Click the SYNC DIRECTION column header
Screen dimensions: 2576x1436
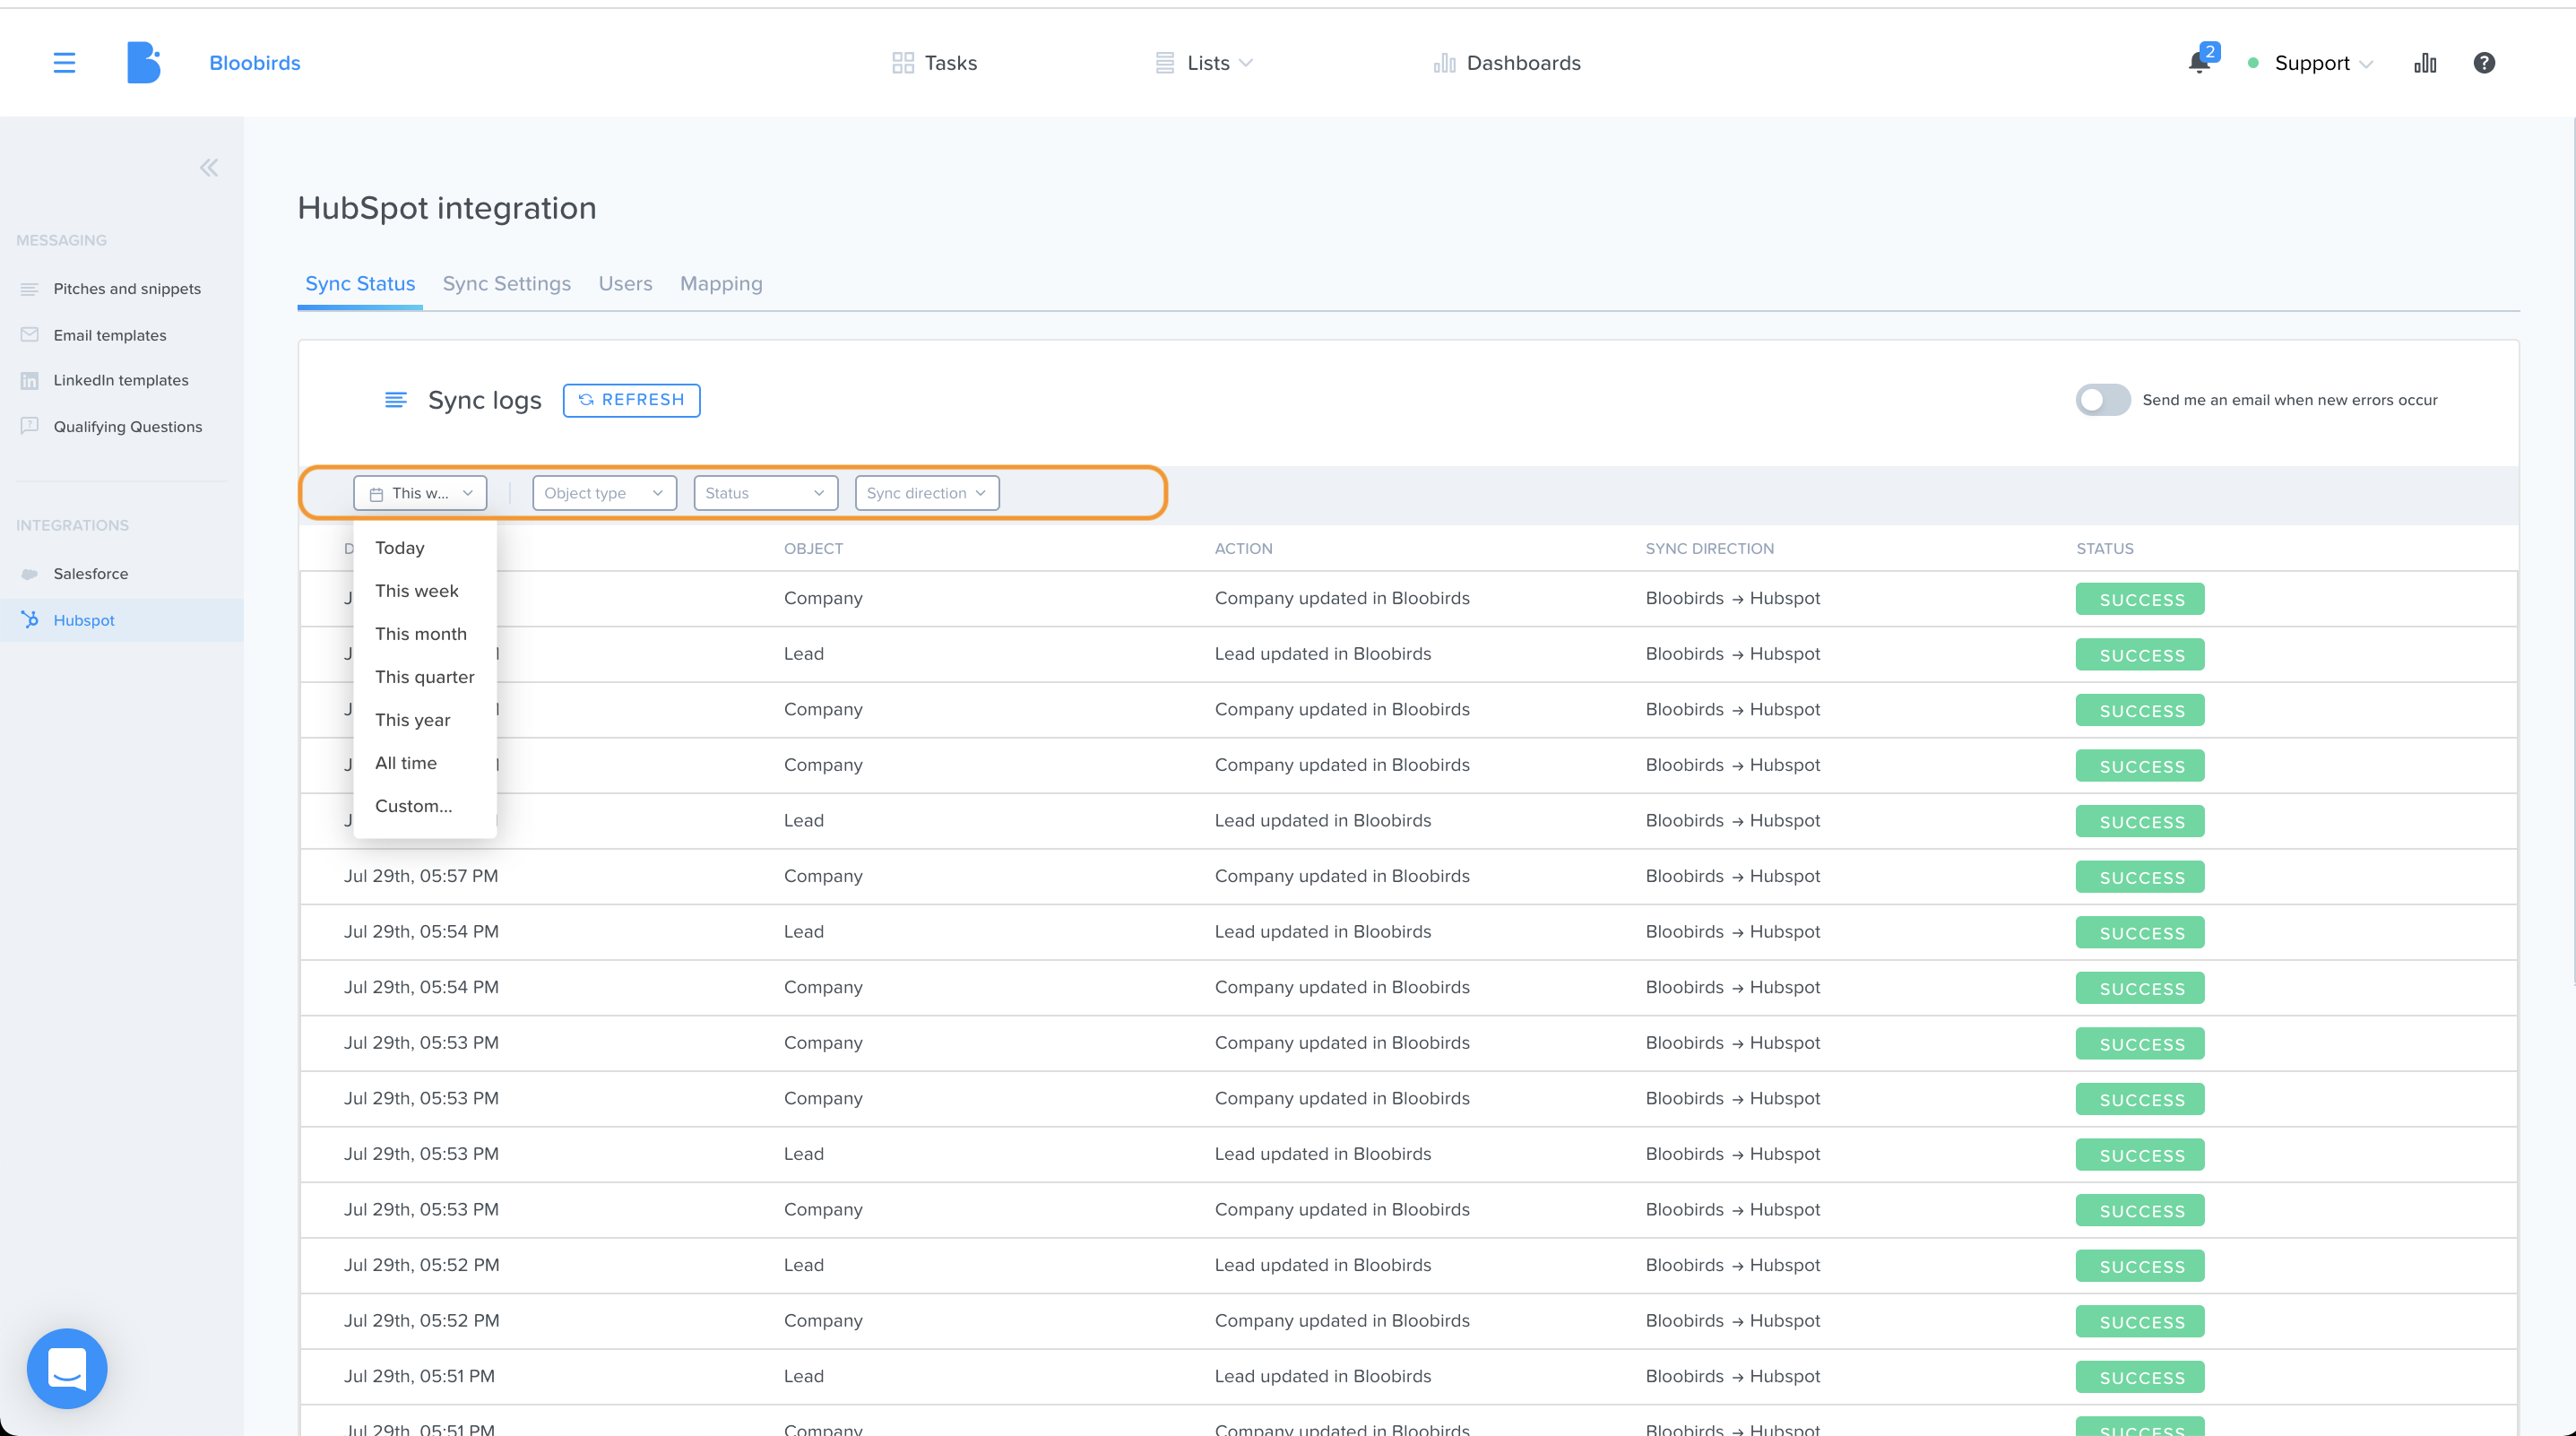(x=1709, y=548)
